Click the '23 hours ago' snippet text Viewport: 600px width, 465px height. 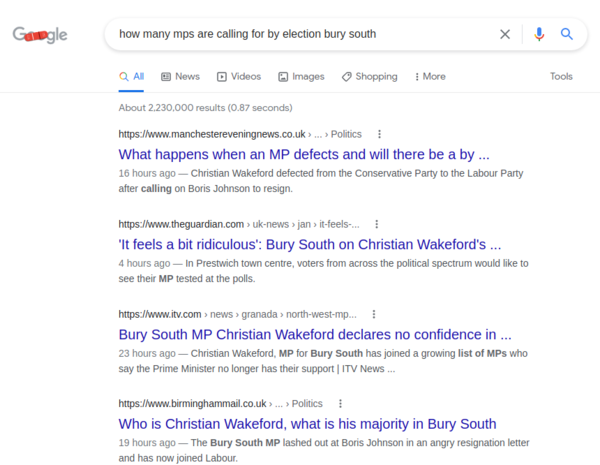pyautogui.click(x=147, y=353)
